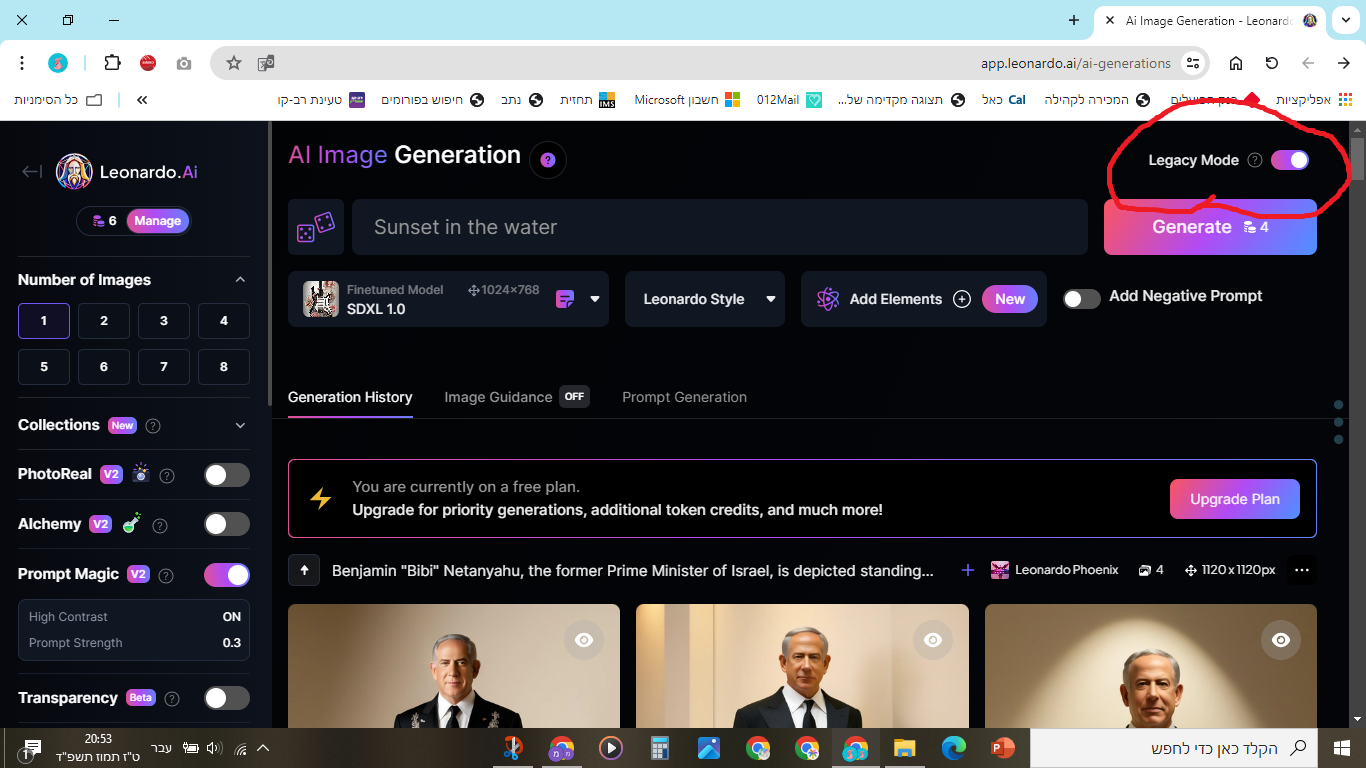Open the Alchemy info question mark
1366x768 pixels.
[160, 525]
